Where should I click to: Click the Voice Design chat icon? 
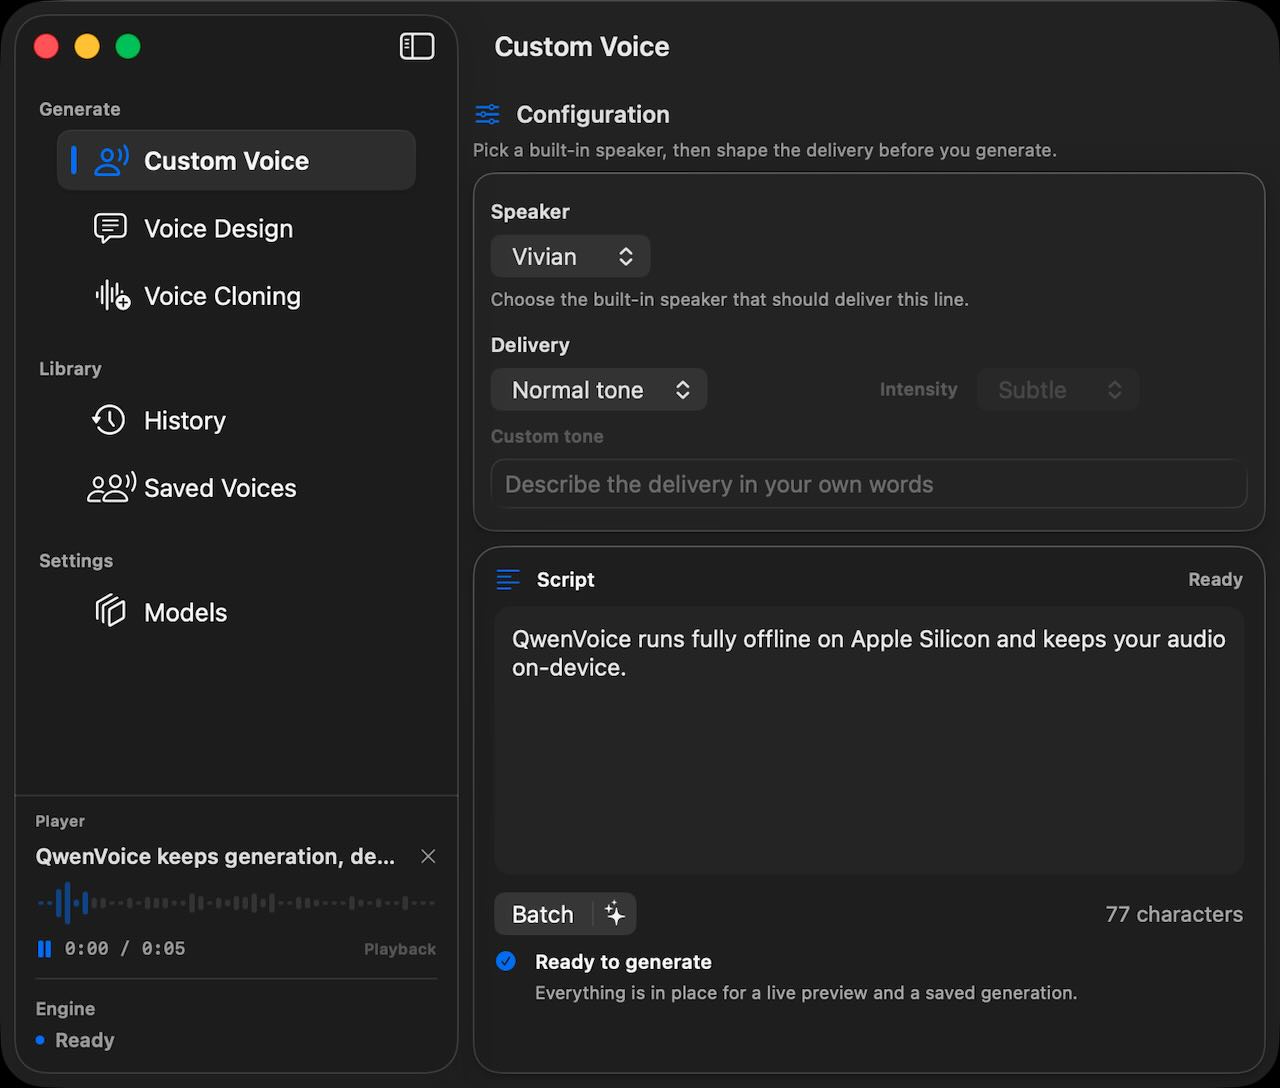[110, 228]
